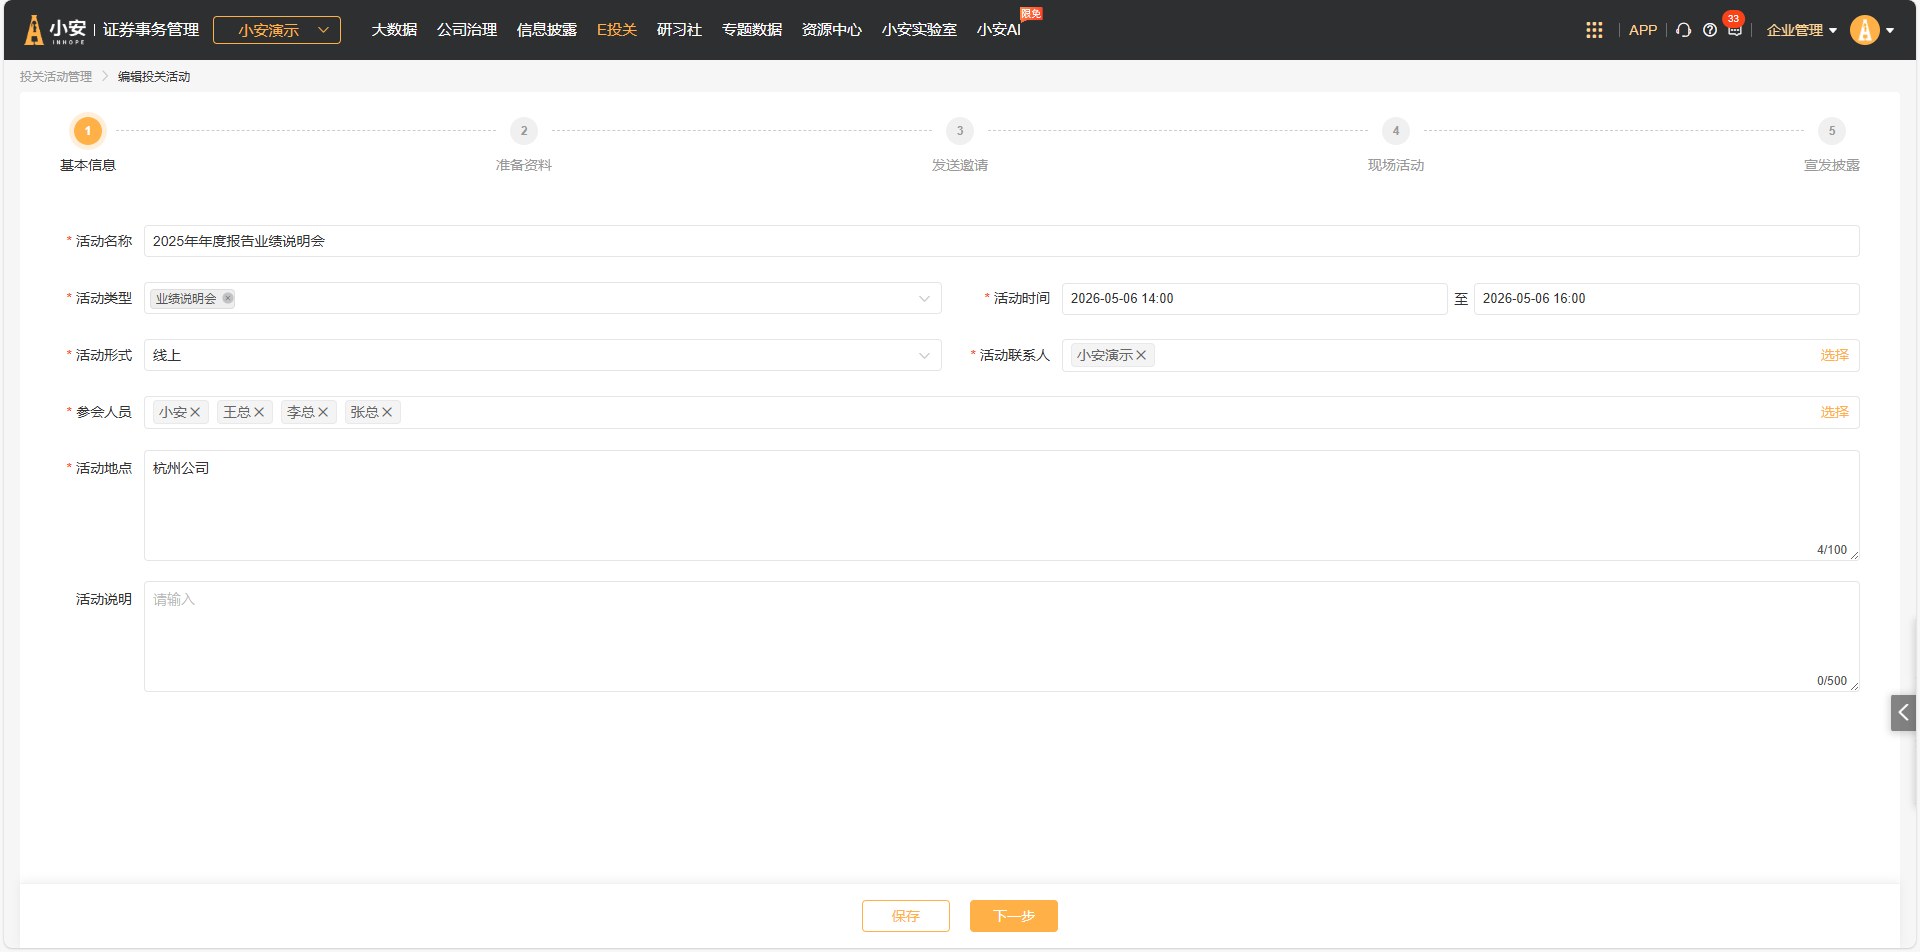Remove attendee 小安 tag
This screenshot has height=952, width=1920.
[x=195, y=412]
